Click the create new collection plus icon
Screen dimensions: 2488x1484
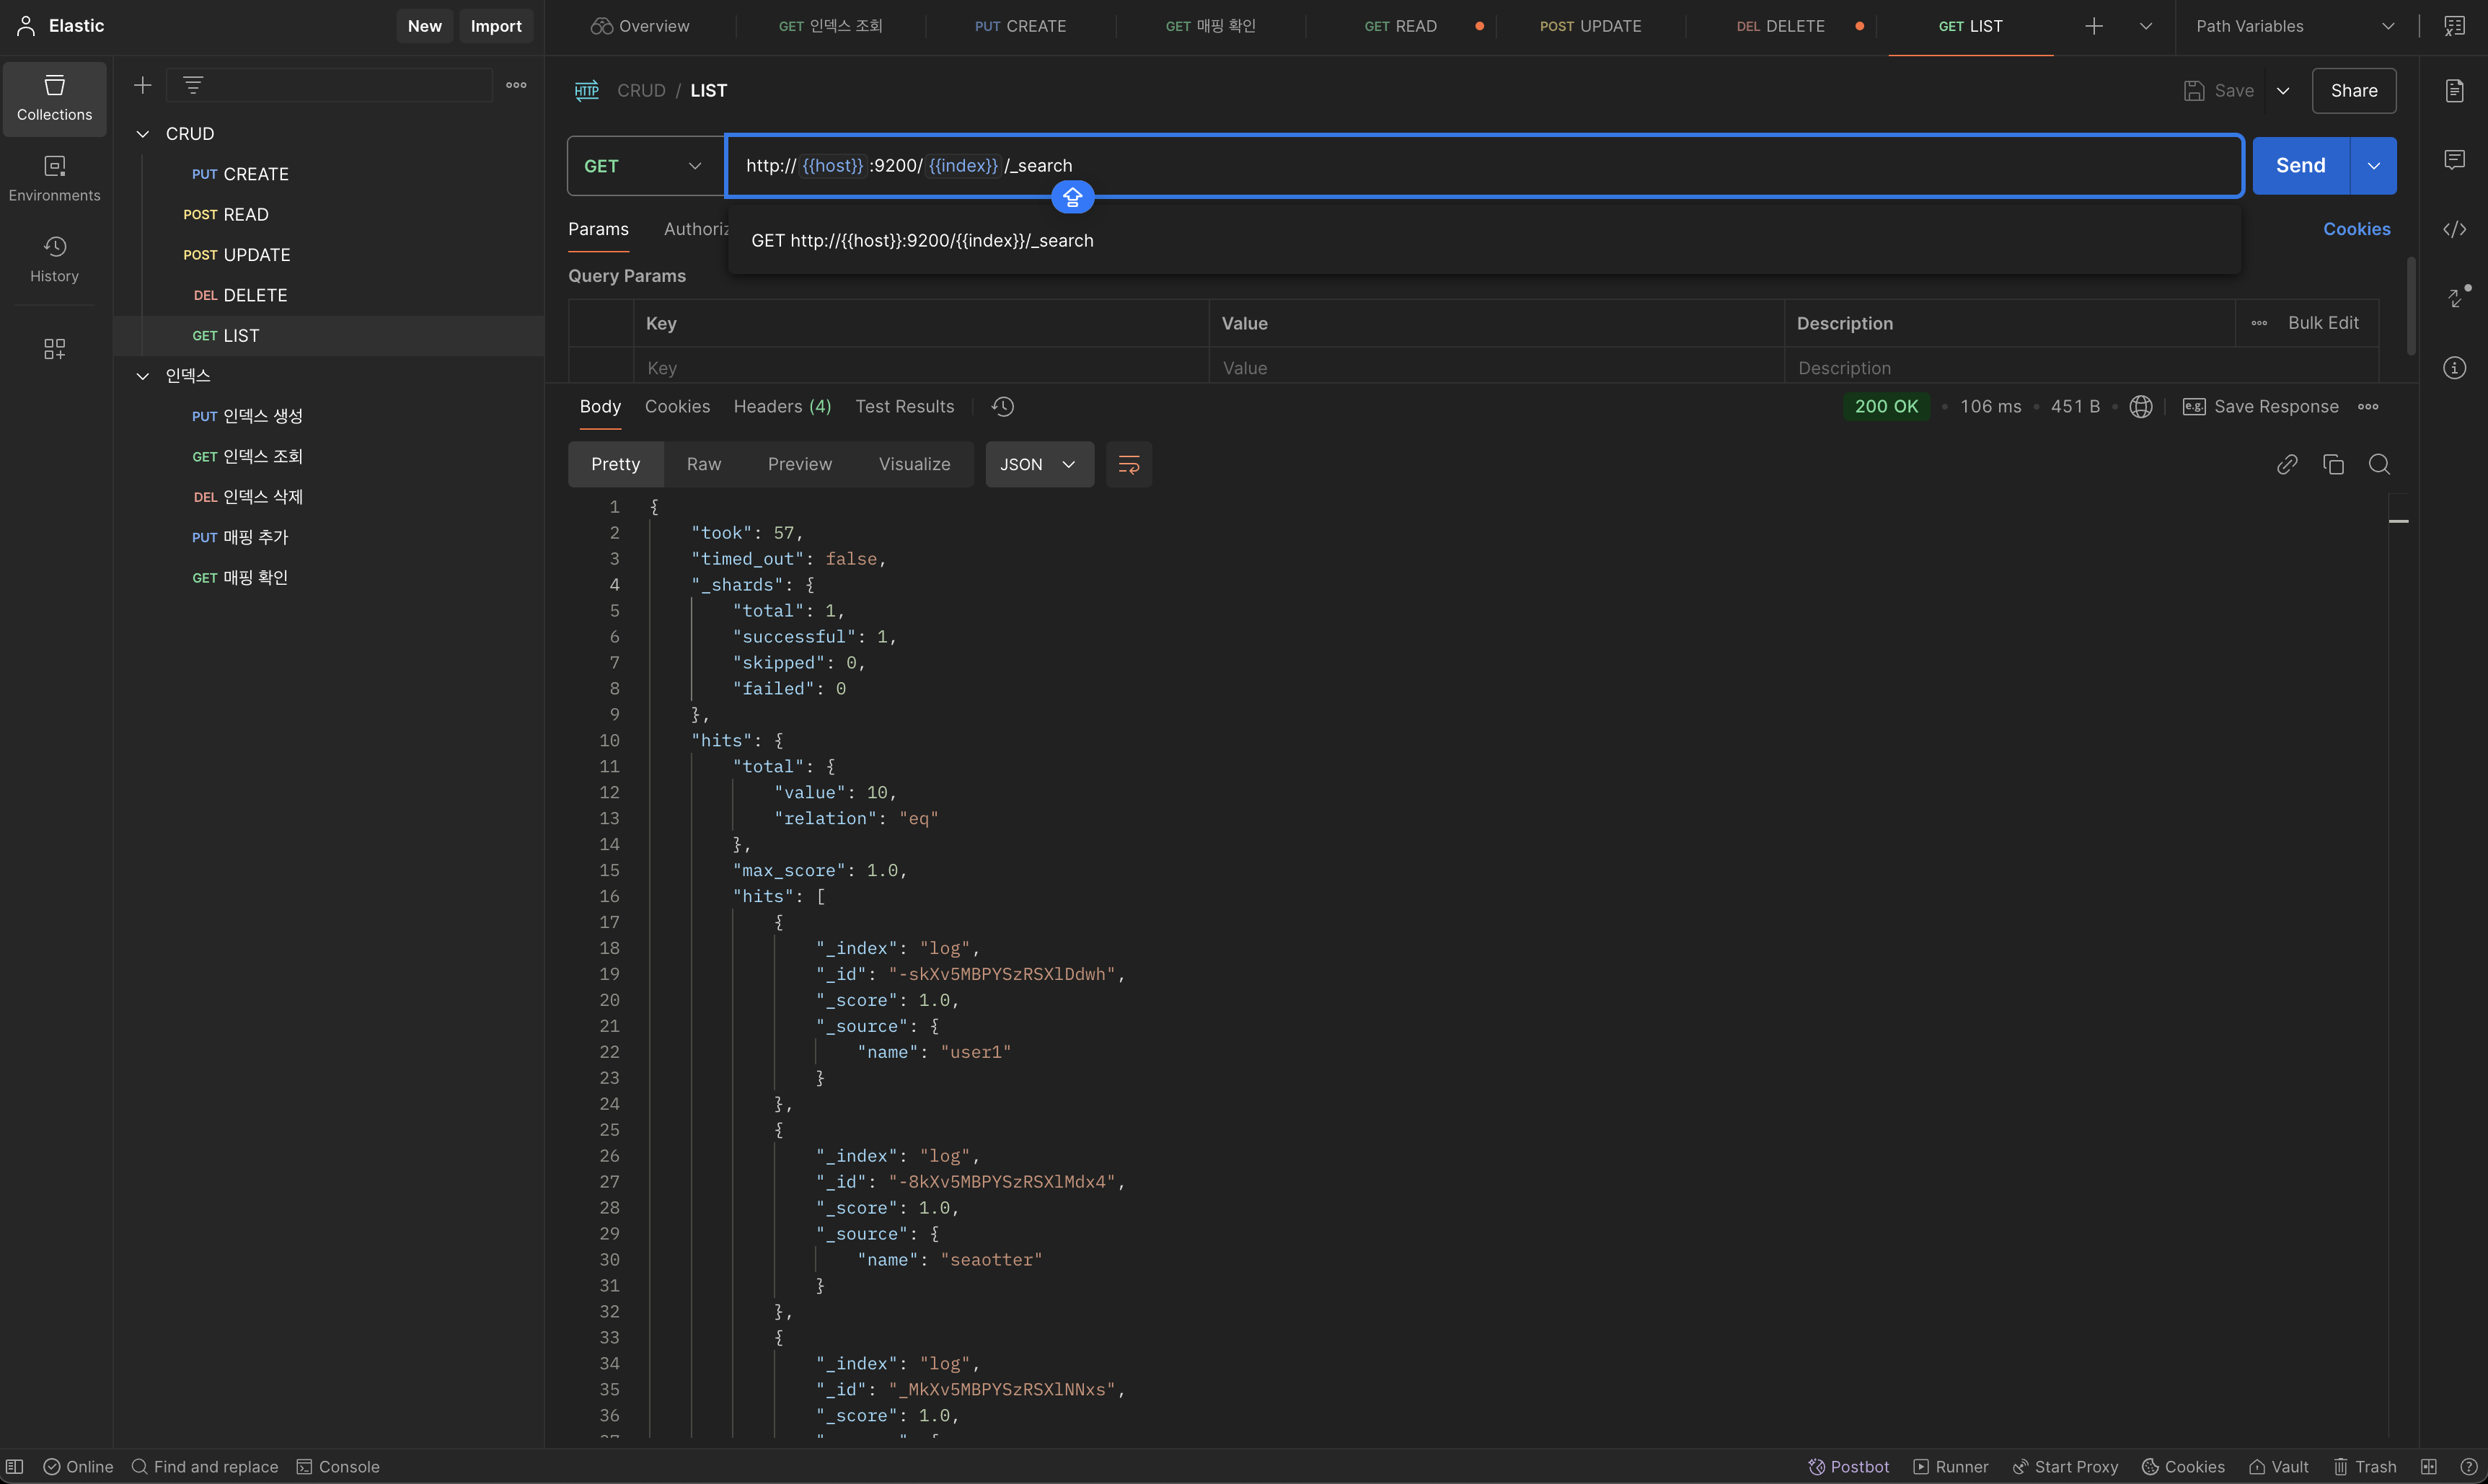pyautogui.click(x=143, y=85)
